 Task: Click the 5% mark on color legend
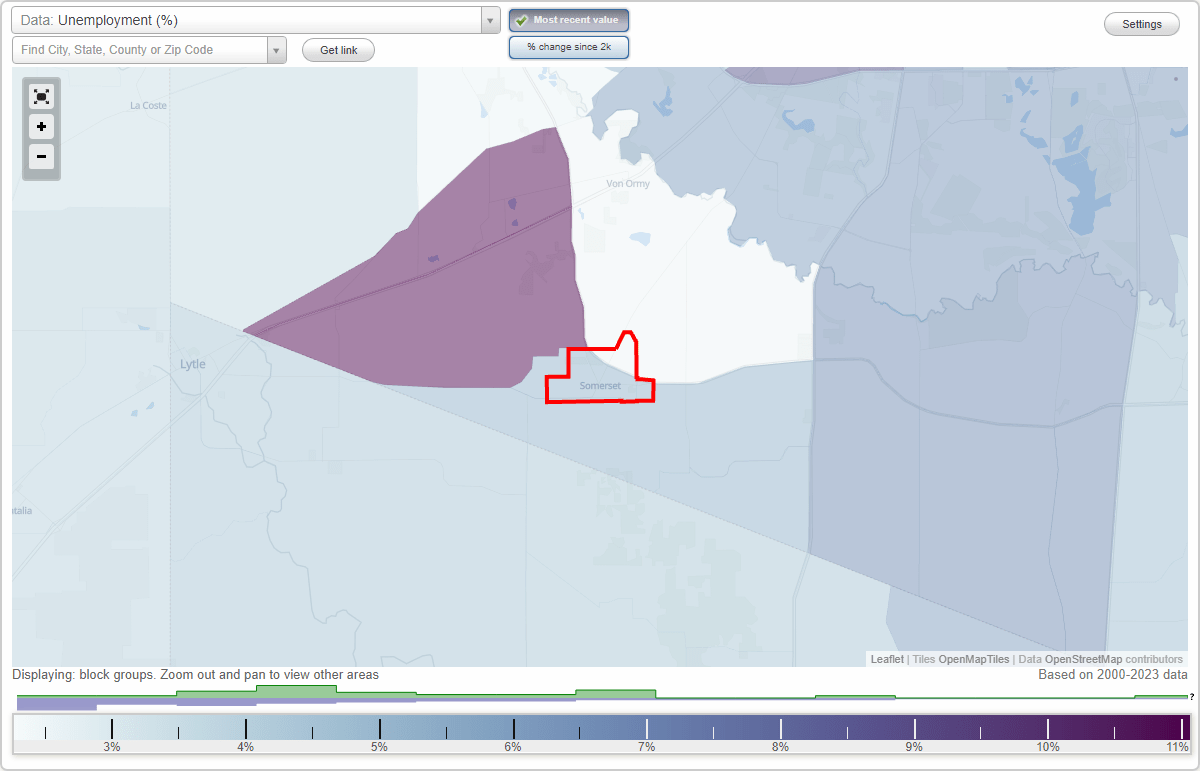point(380,746)
